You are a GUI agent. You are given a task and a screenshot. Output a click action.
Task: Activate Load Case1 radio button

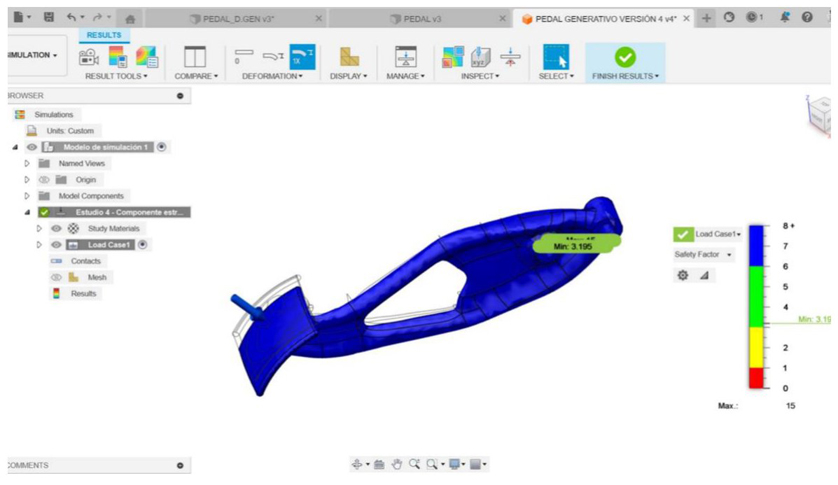pos(143,245)
